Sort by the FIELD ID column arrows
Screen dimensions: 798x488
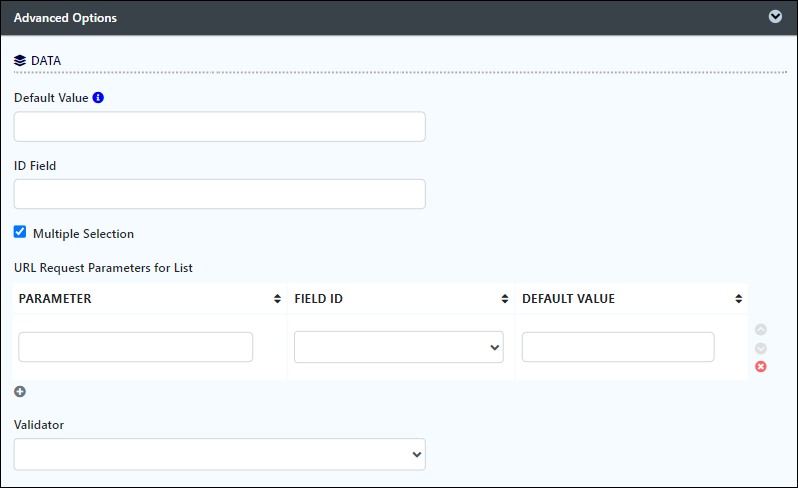point(505,299)
